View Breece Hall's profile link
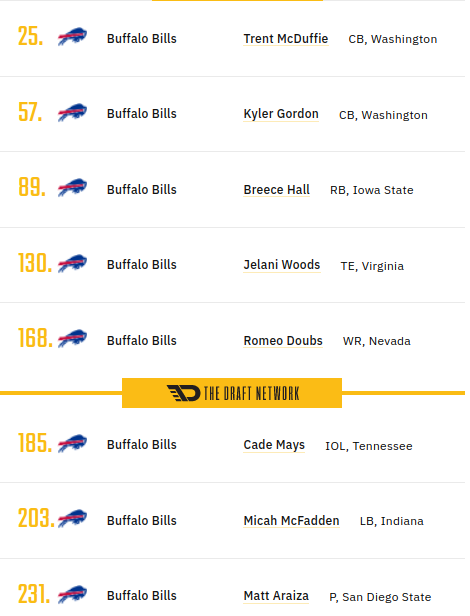Screen dimensions: 470x616 tap(279, 191)
